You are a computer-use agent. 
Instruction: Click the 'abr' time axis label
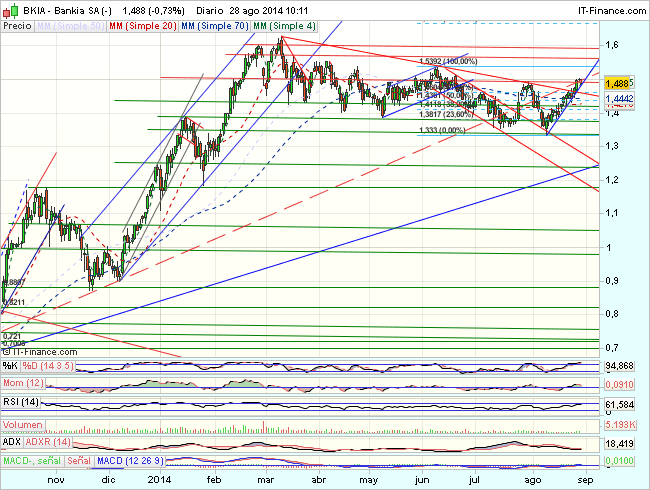(x=318, y=480)
